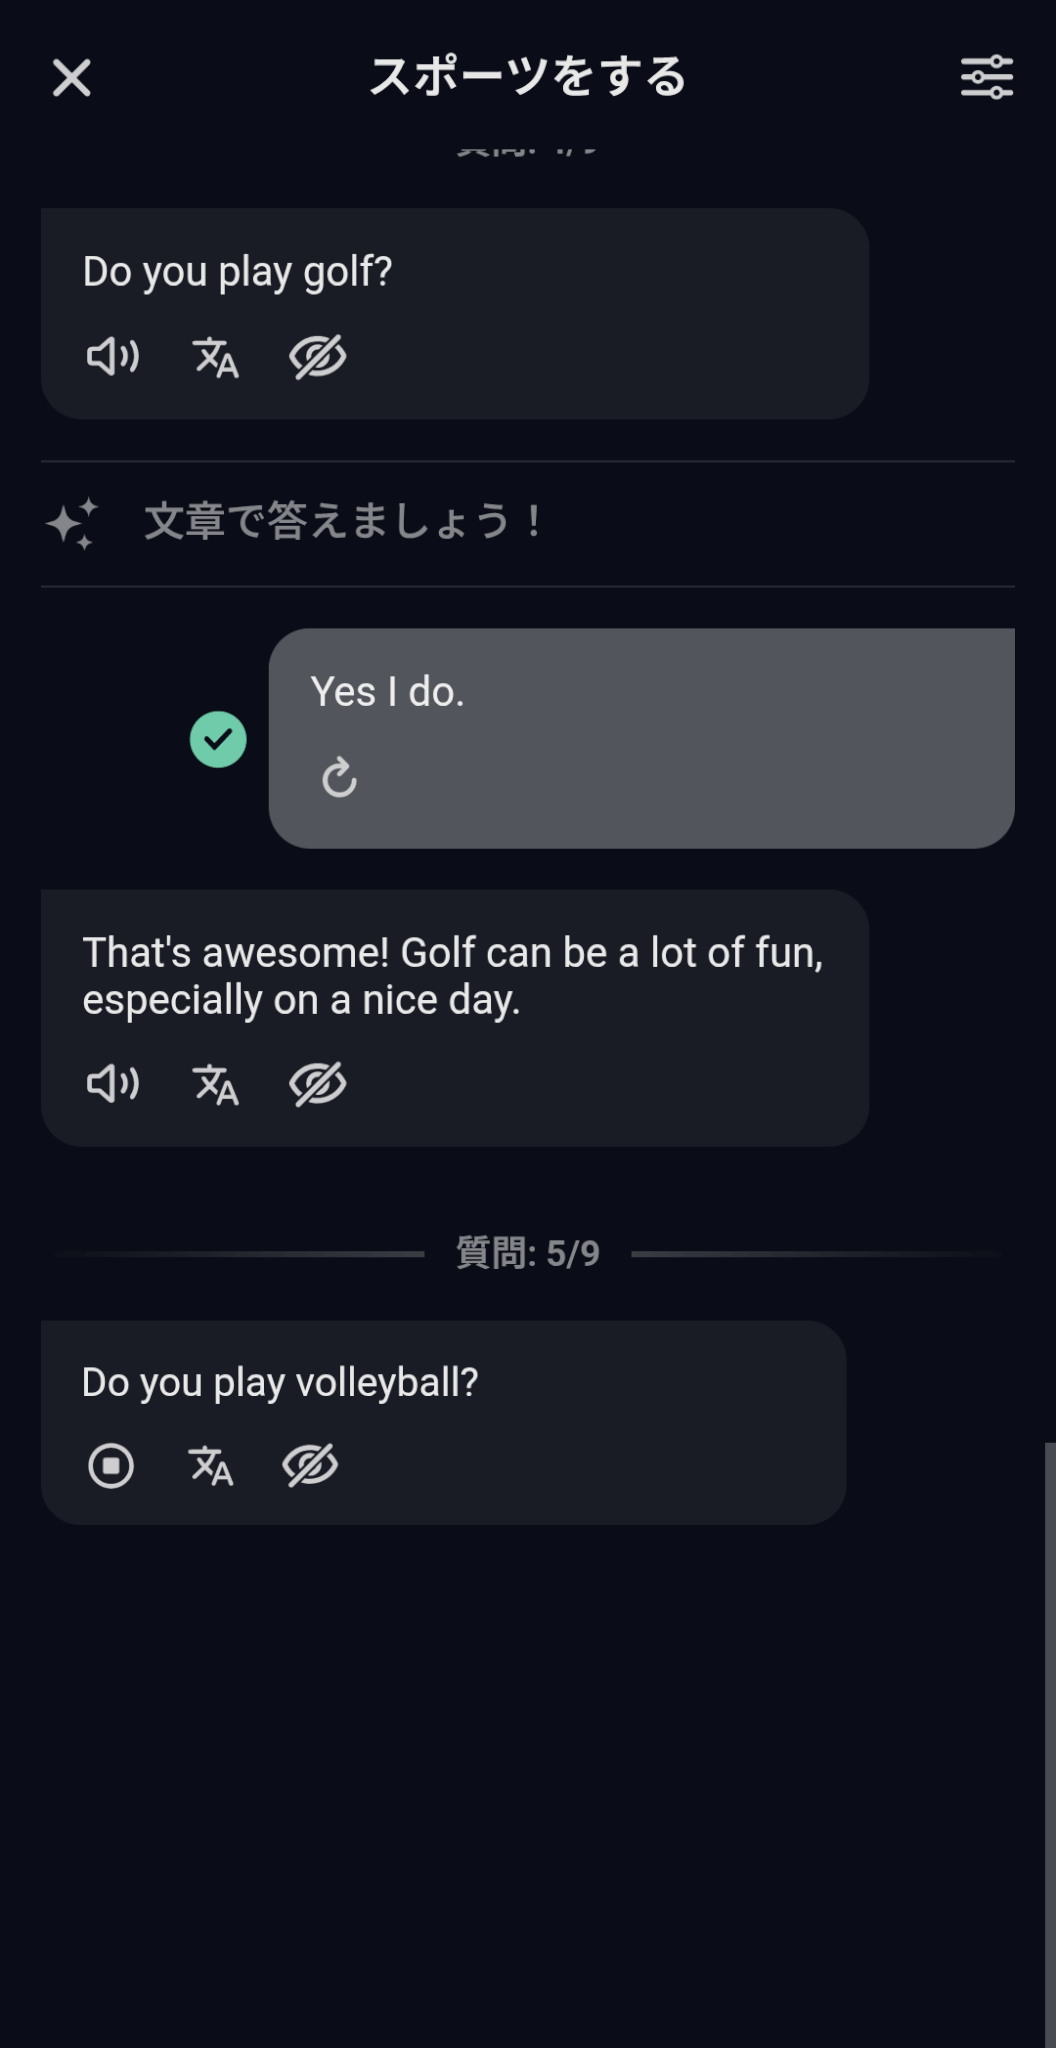The width and height of the screenshot is (1056, 2048).
Task: Click the green checkmark beside the answer
Action: tap(218, 740)
